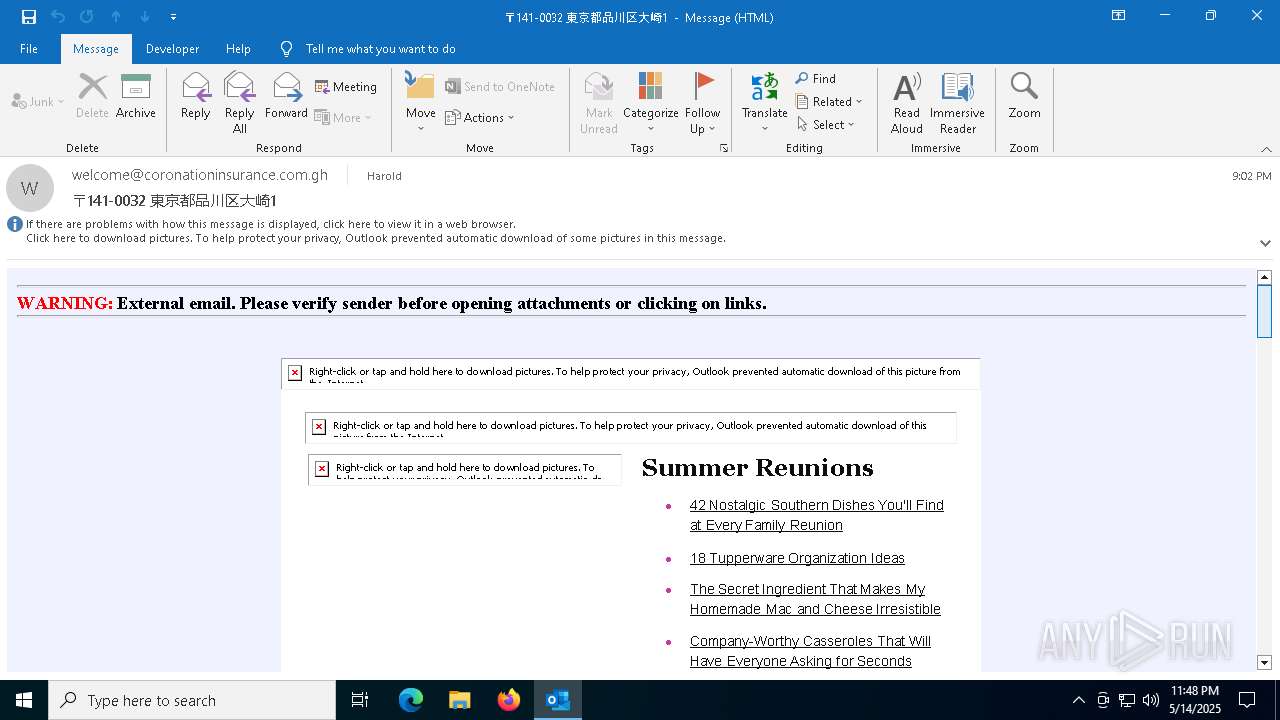The height and width of the screenshot is (720, 1280).
Task: Show hidden tray icons
Action: coord(1078,700)
